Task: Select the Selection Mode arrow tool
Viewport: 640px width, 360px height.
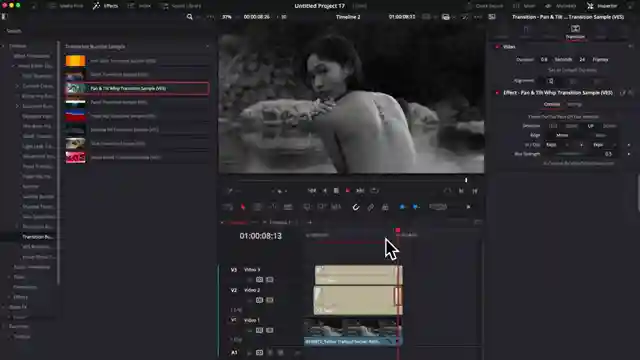Action: (x=243, y=207)
